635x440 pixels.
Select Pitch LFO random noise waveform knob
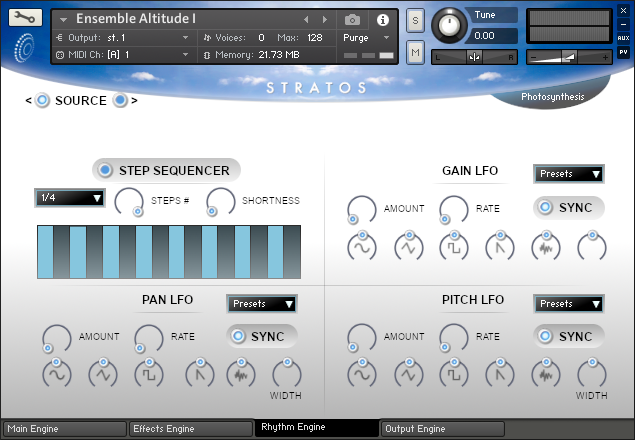546,373
